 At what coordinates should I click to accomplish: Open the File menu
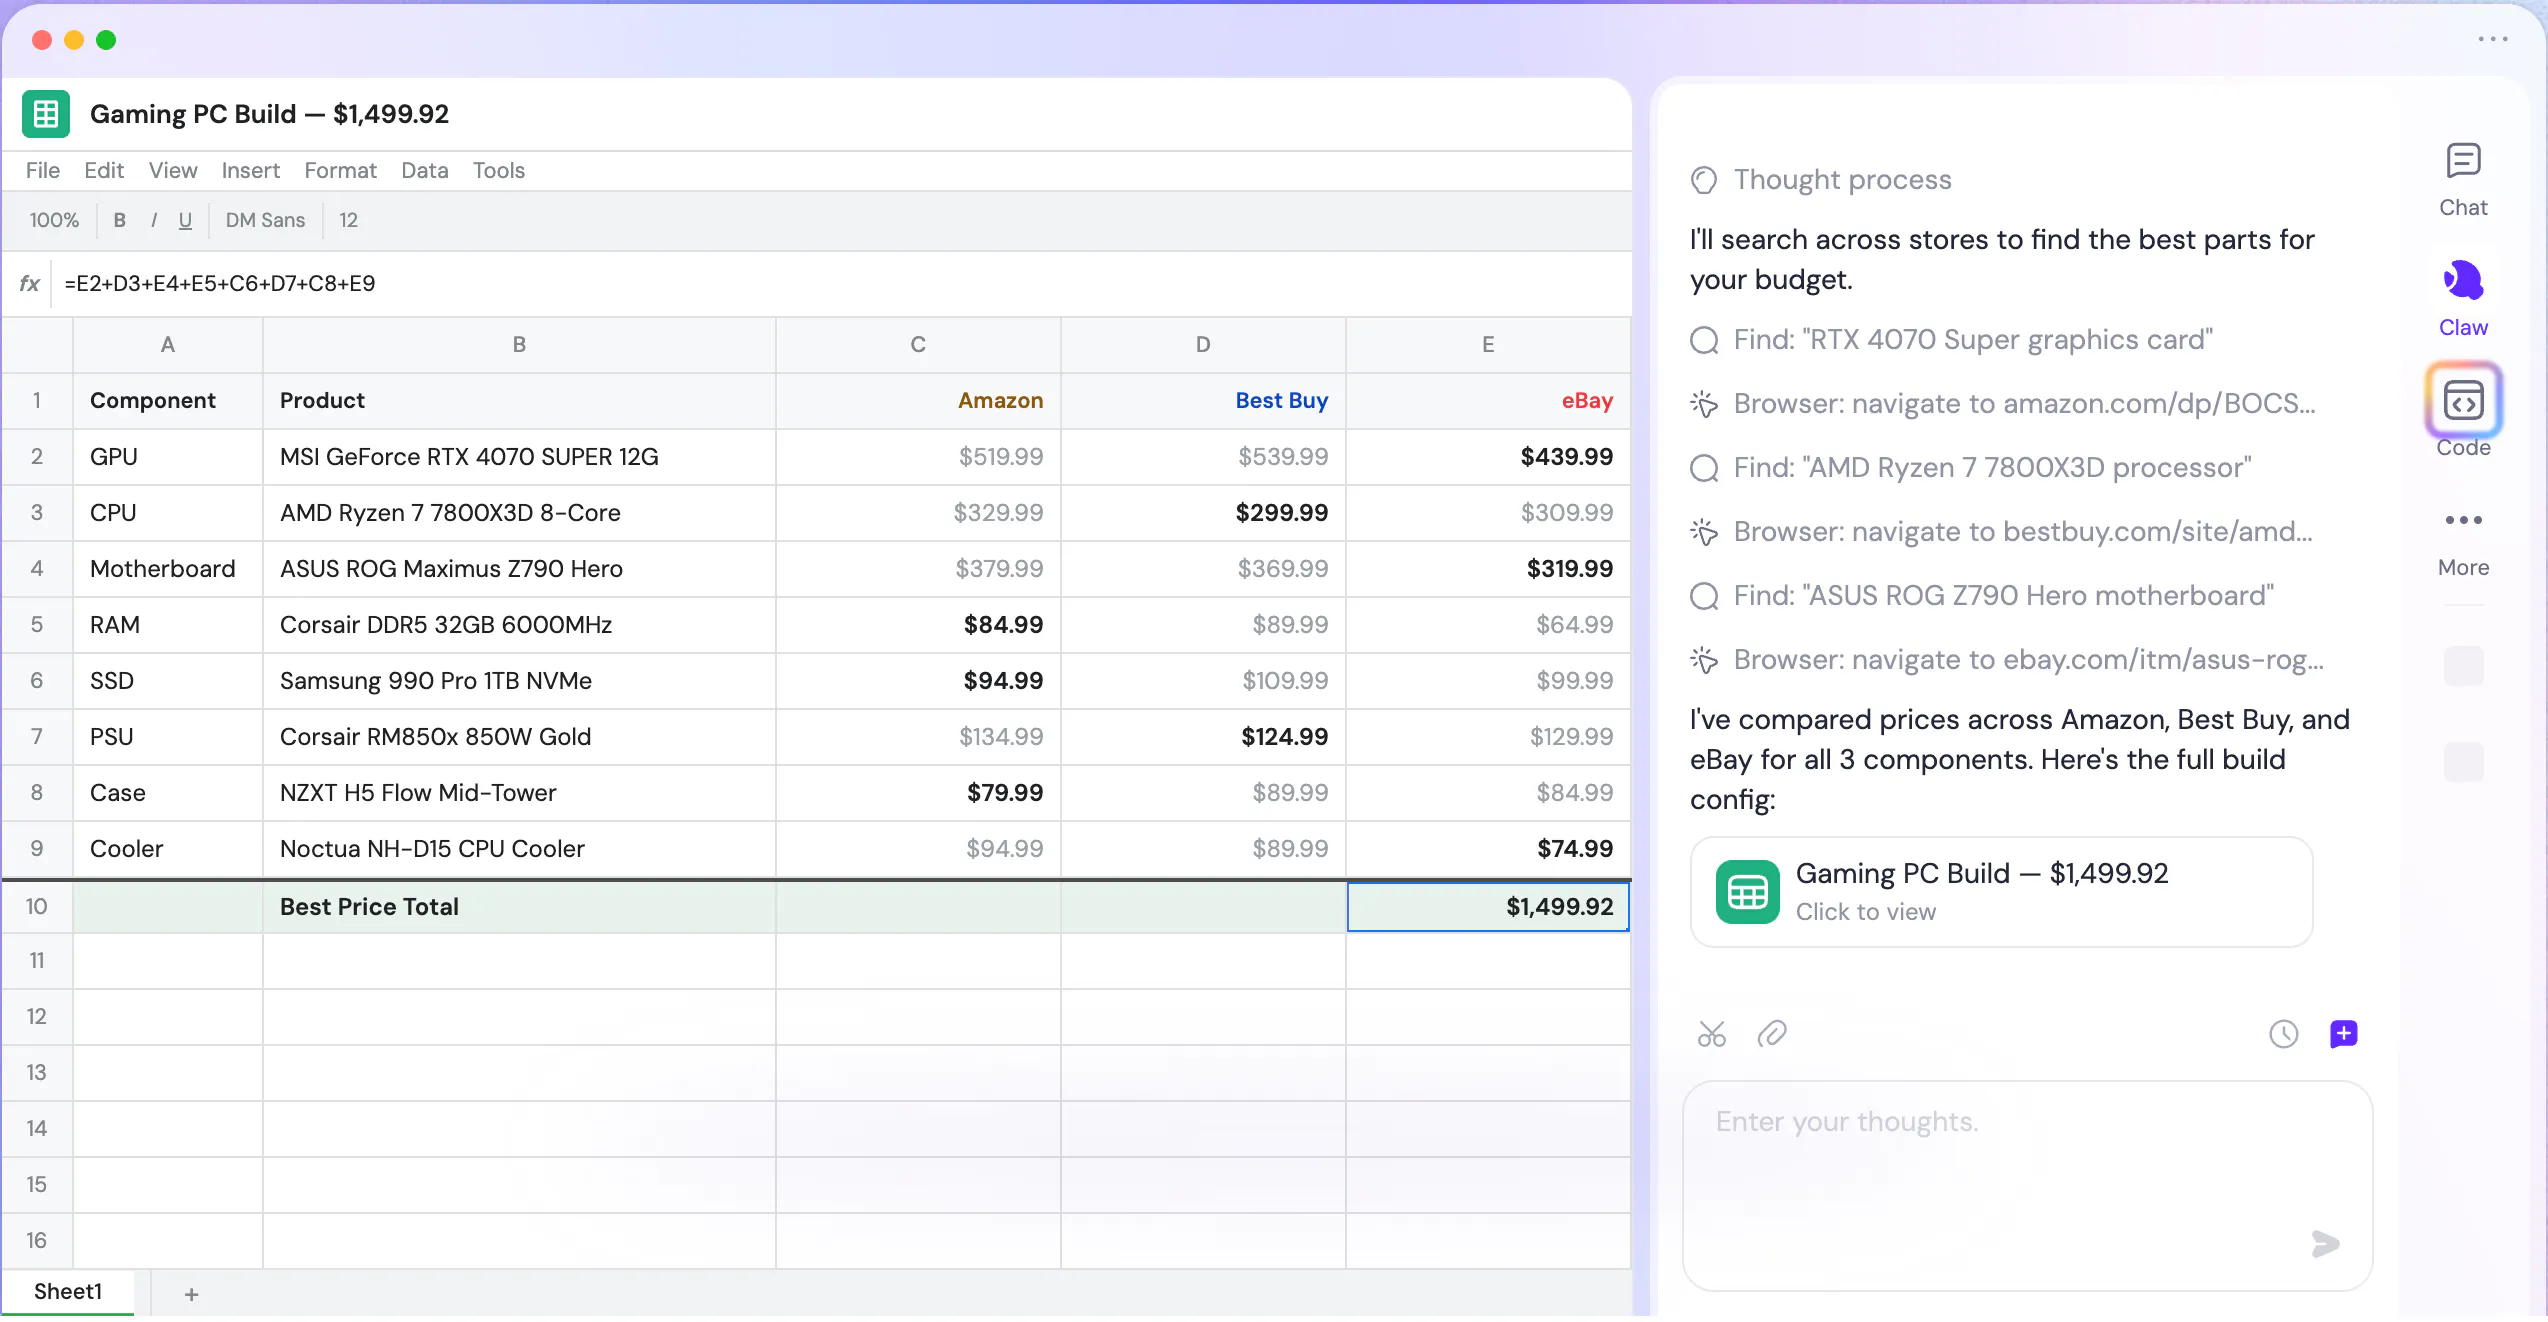click(43, 170)
